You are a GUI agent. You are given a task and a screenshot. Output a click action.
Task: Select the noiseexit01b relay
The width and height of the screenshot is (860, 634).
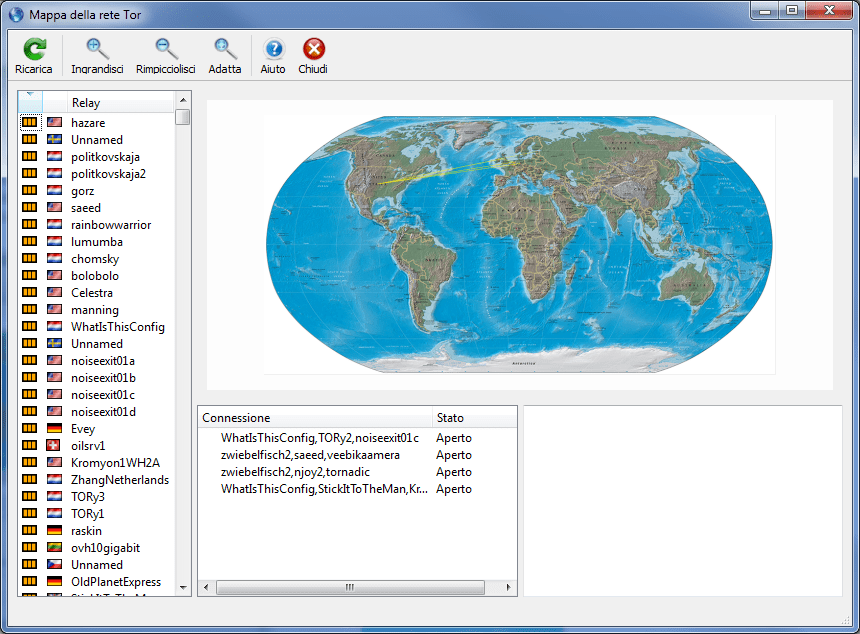click(x=104, y=378)
